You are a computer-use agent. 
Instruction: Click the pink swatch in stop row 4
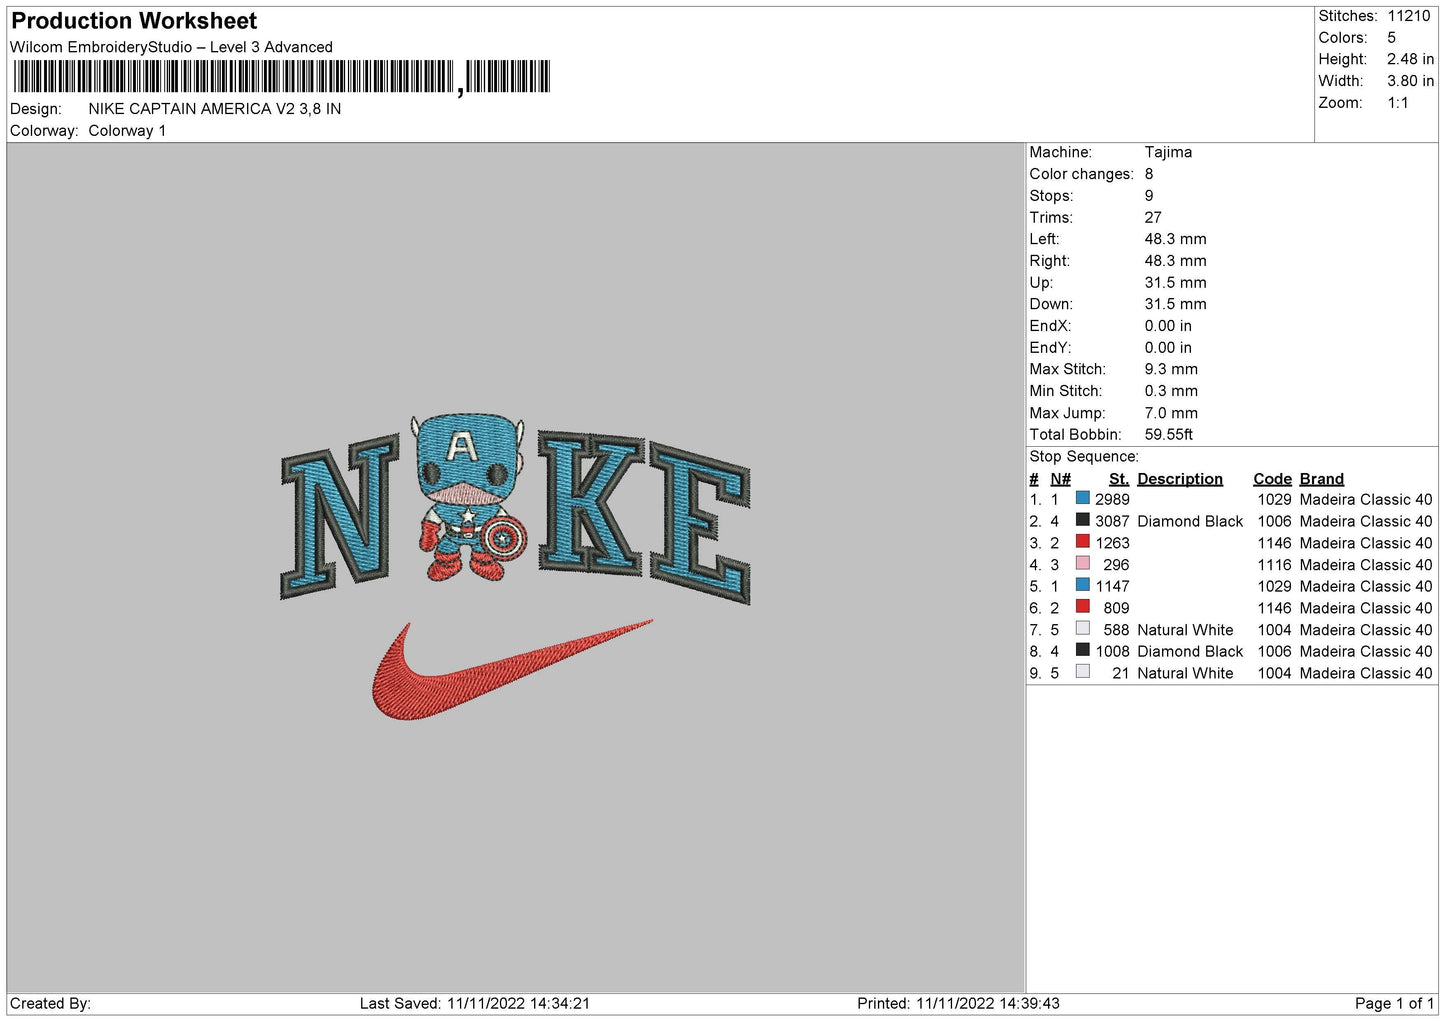tap(1082, 563)
